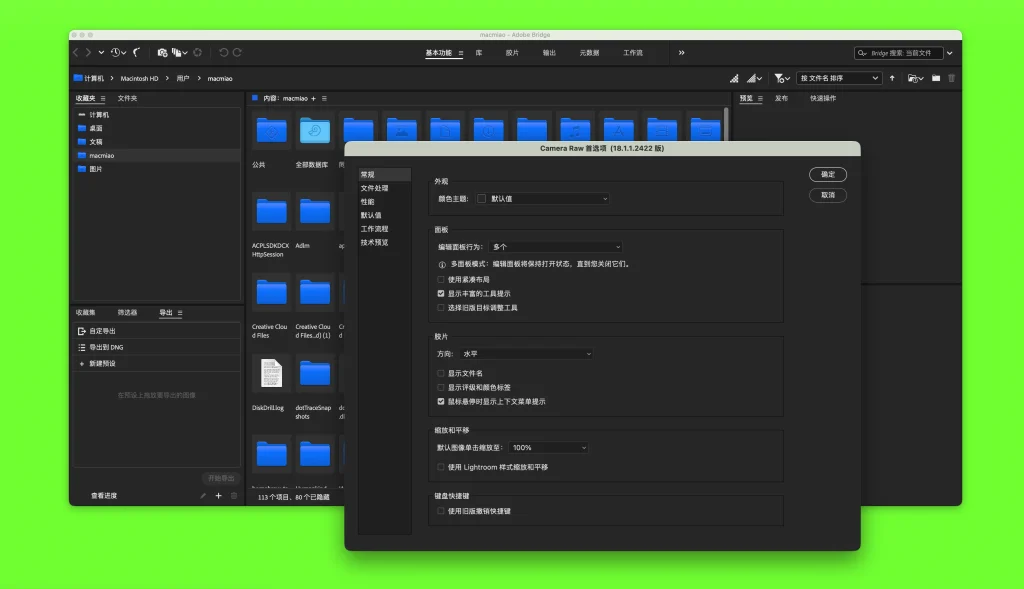This screenshot has width=1024, height=589.
Task: Click the workspace overflow double-chevron
Action: pos(681,53)
